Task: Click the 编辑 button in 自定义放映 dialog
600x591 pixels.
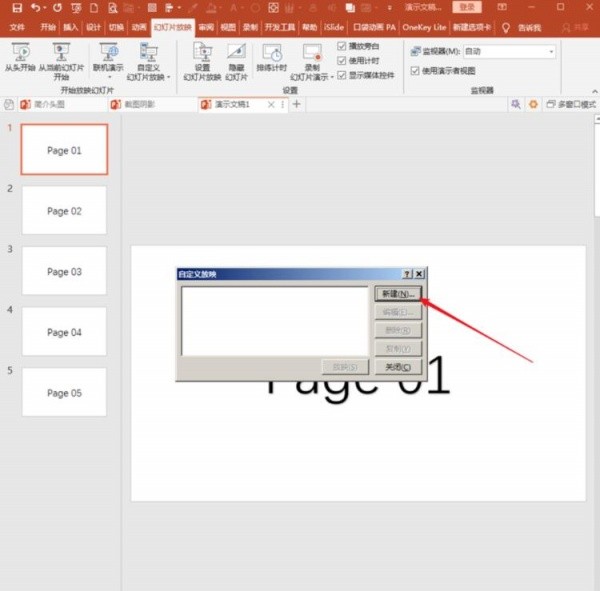Action: [398, 312]
